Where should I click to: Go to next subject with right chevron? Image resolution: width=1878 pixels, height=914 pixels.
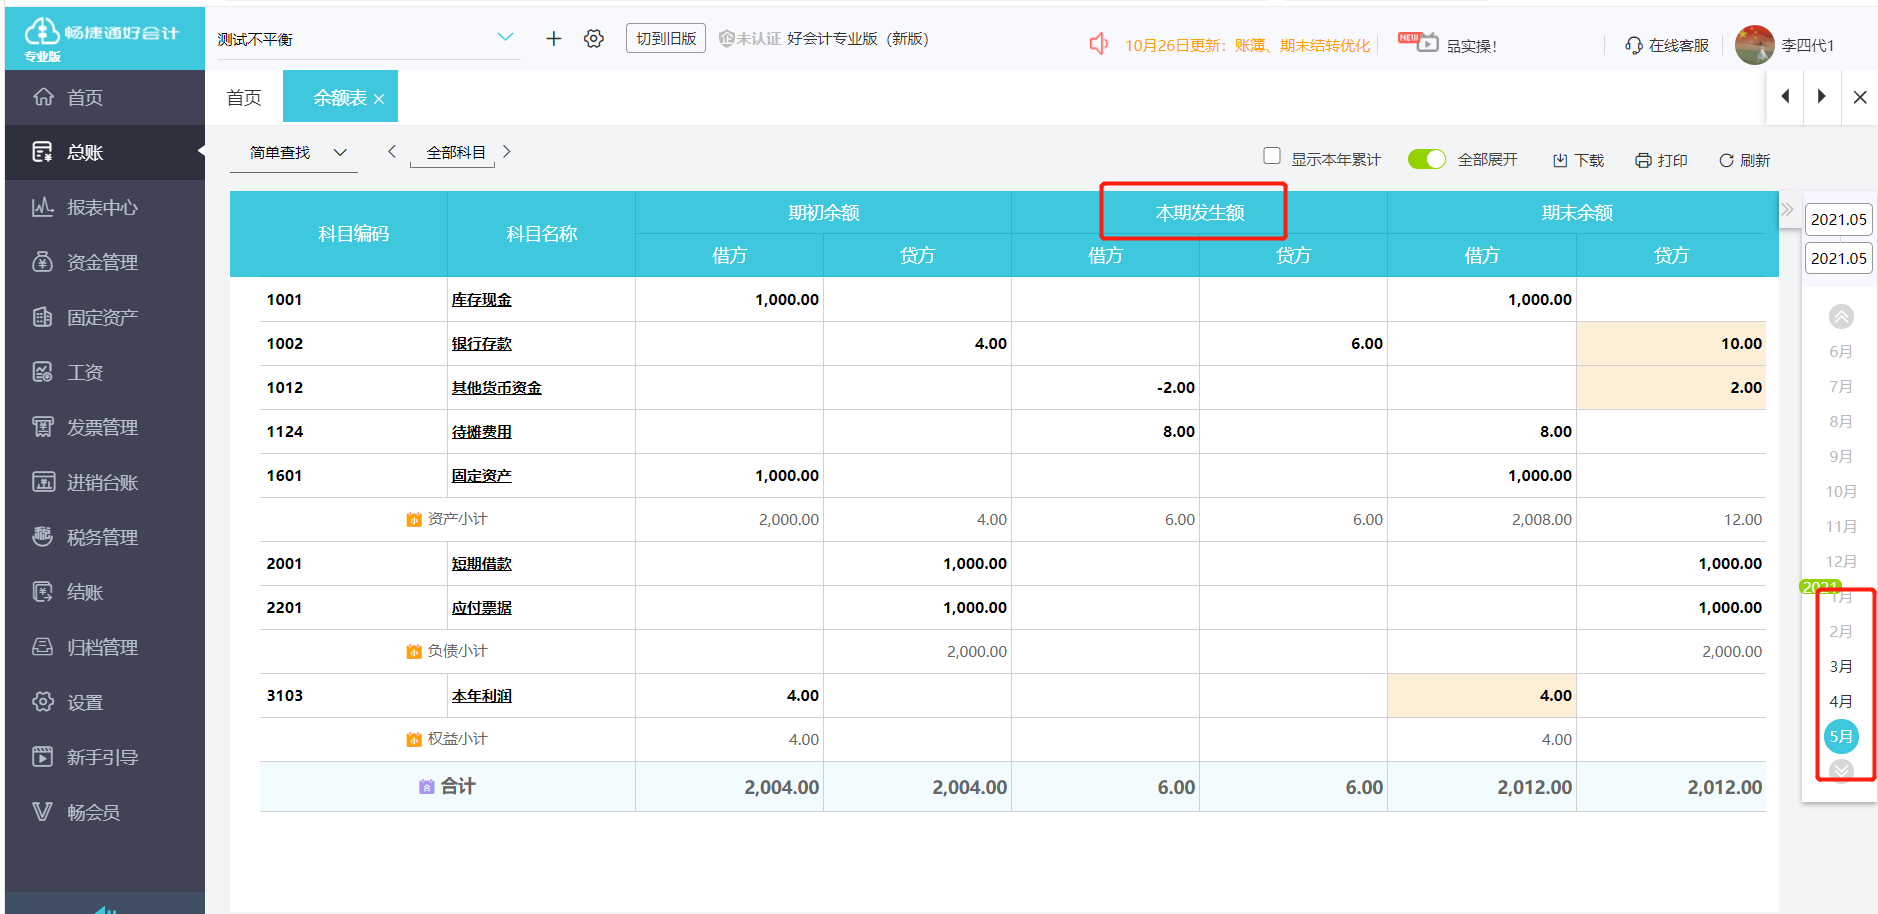(x=507, y=152)
